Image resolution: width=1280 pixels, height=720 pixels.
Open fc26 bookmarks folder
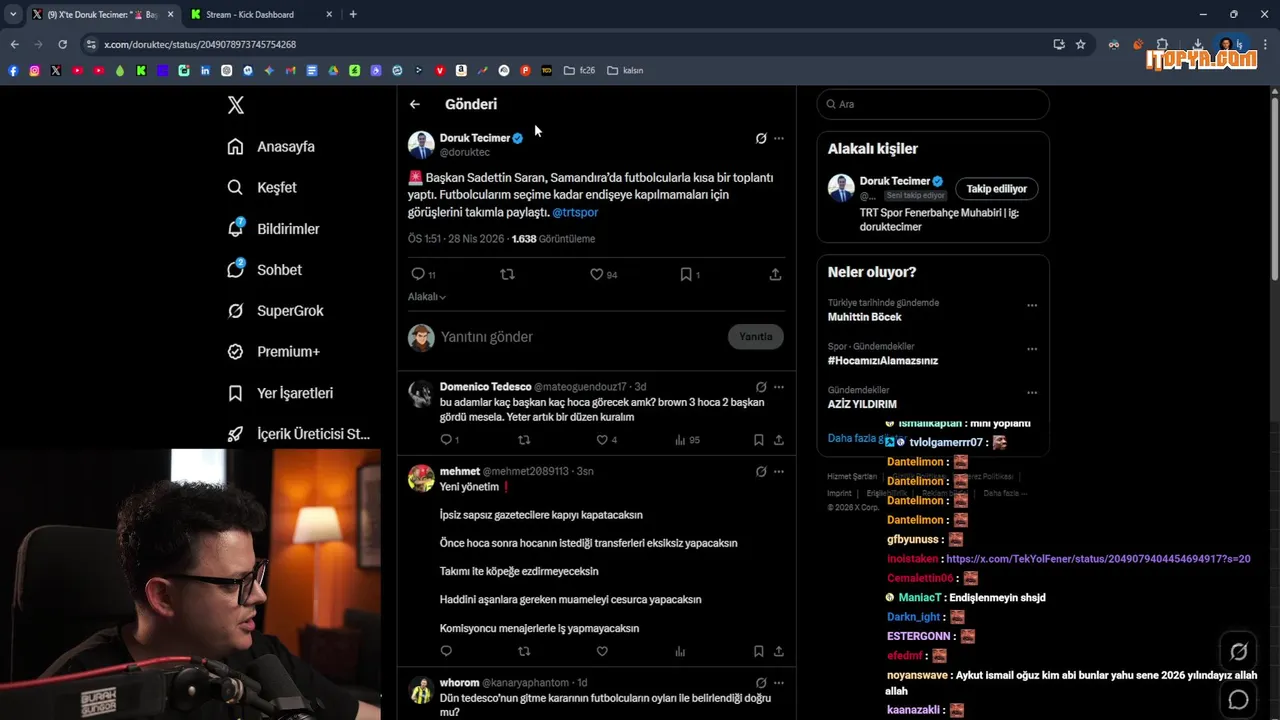(x=579, y=71)
